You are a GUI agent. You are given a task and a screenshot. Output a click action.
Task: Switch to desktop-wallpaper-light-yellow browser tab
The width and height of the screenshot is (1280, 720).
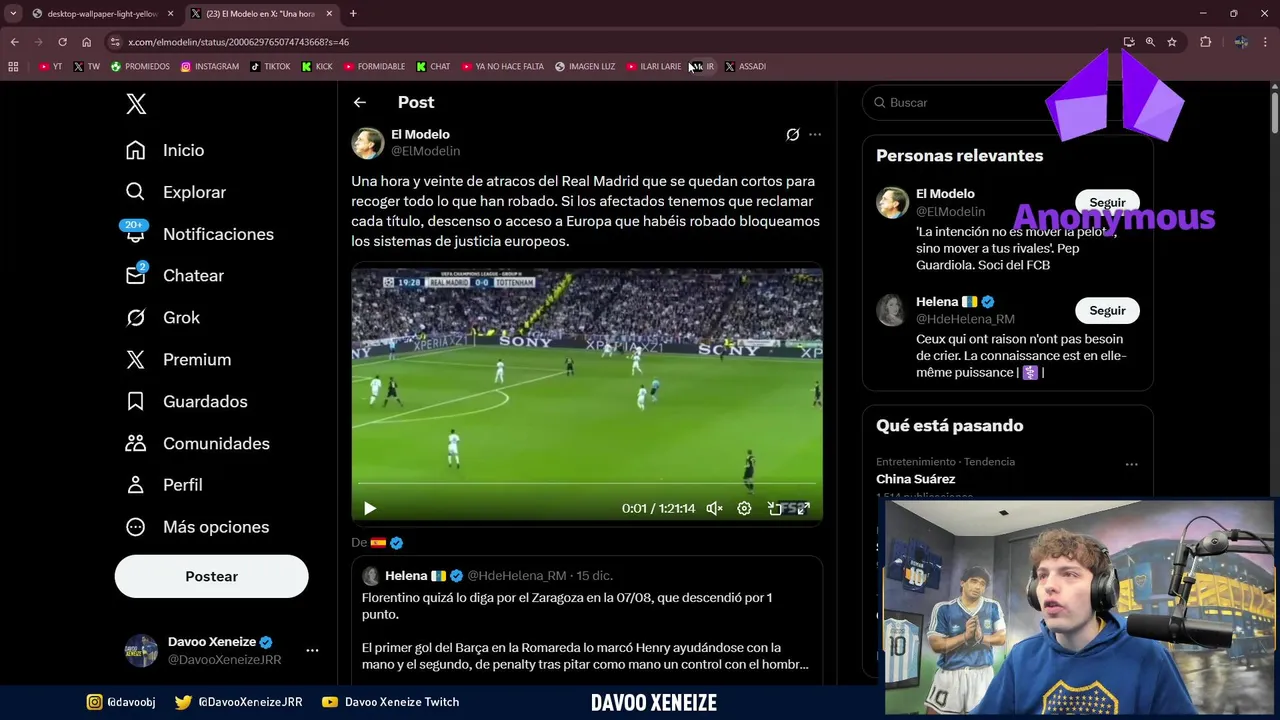click(x=101, y=14)
